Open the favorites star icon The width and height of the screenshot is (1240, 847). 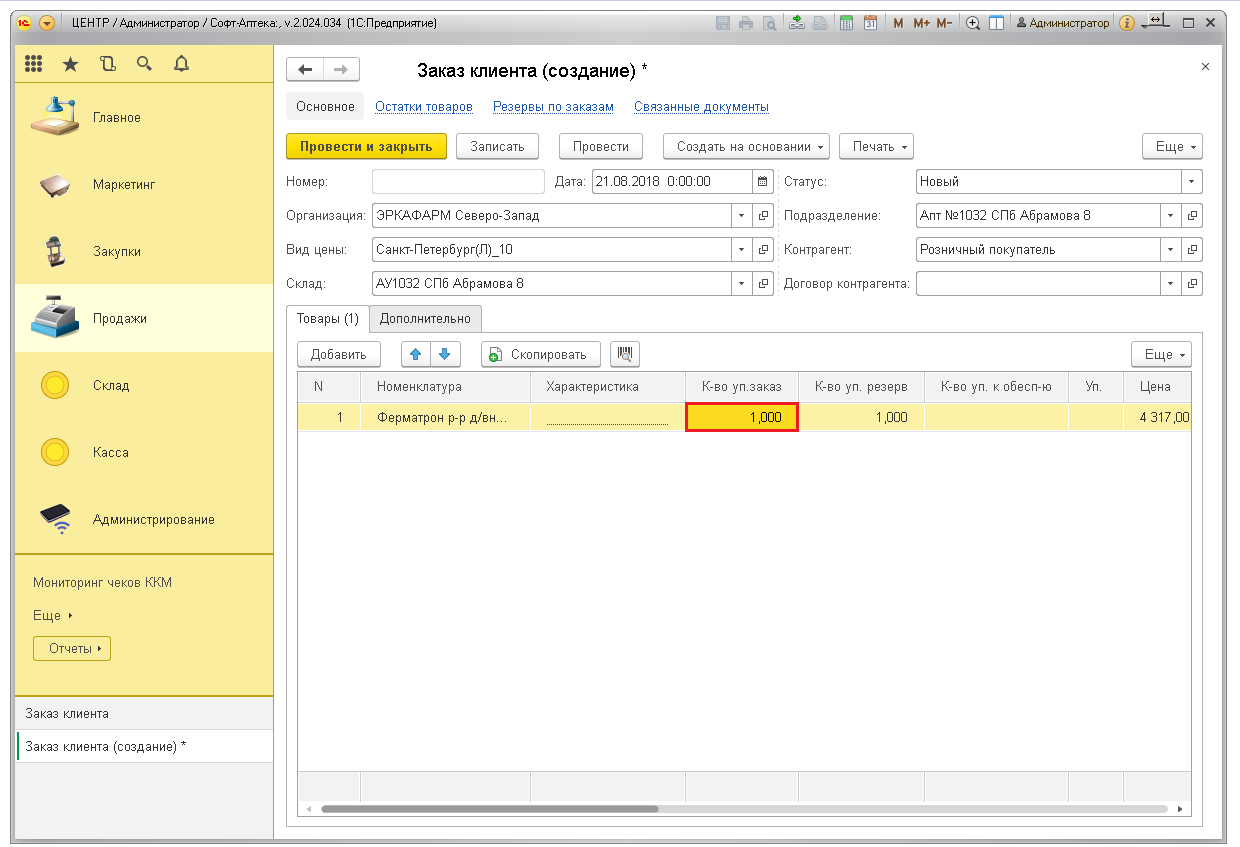point(70,64)
